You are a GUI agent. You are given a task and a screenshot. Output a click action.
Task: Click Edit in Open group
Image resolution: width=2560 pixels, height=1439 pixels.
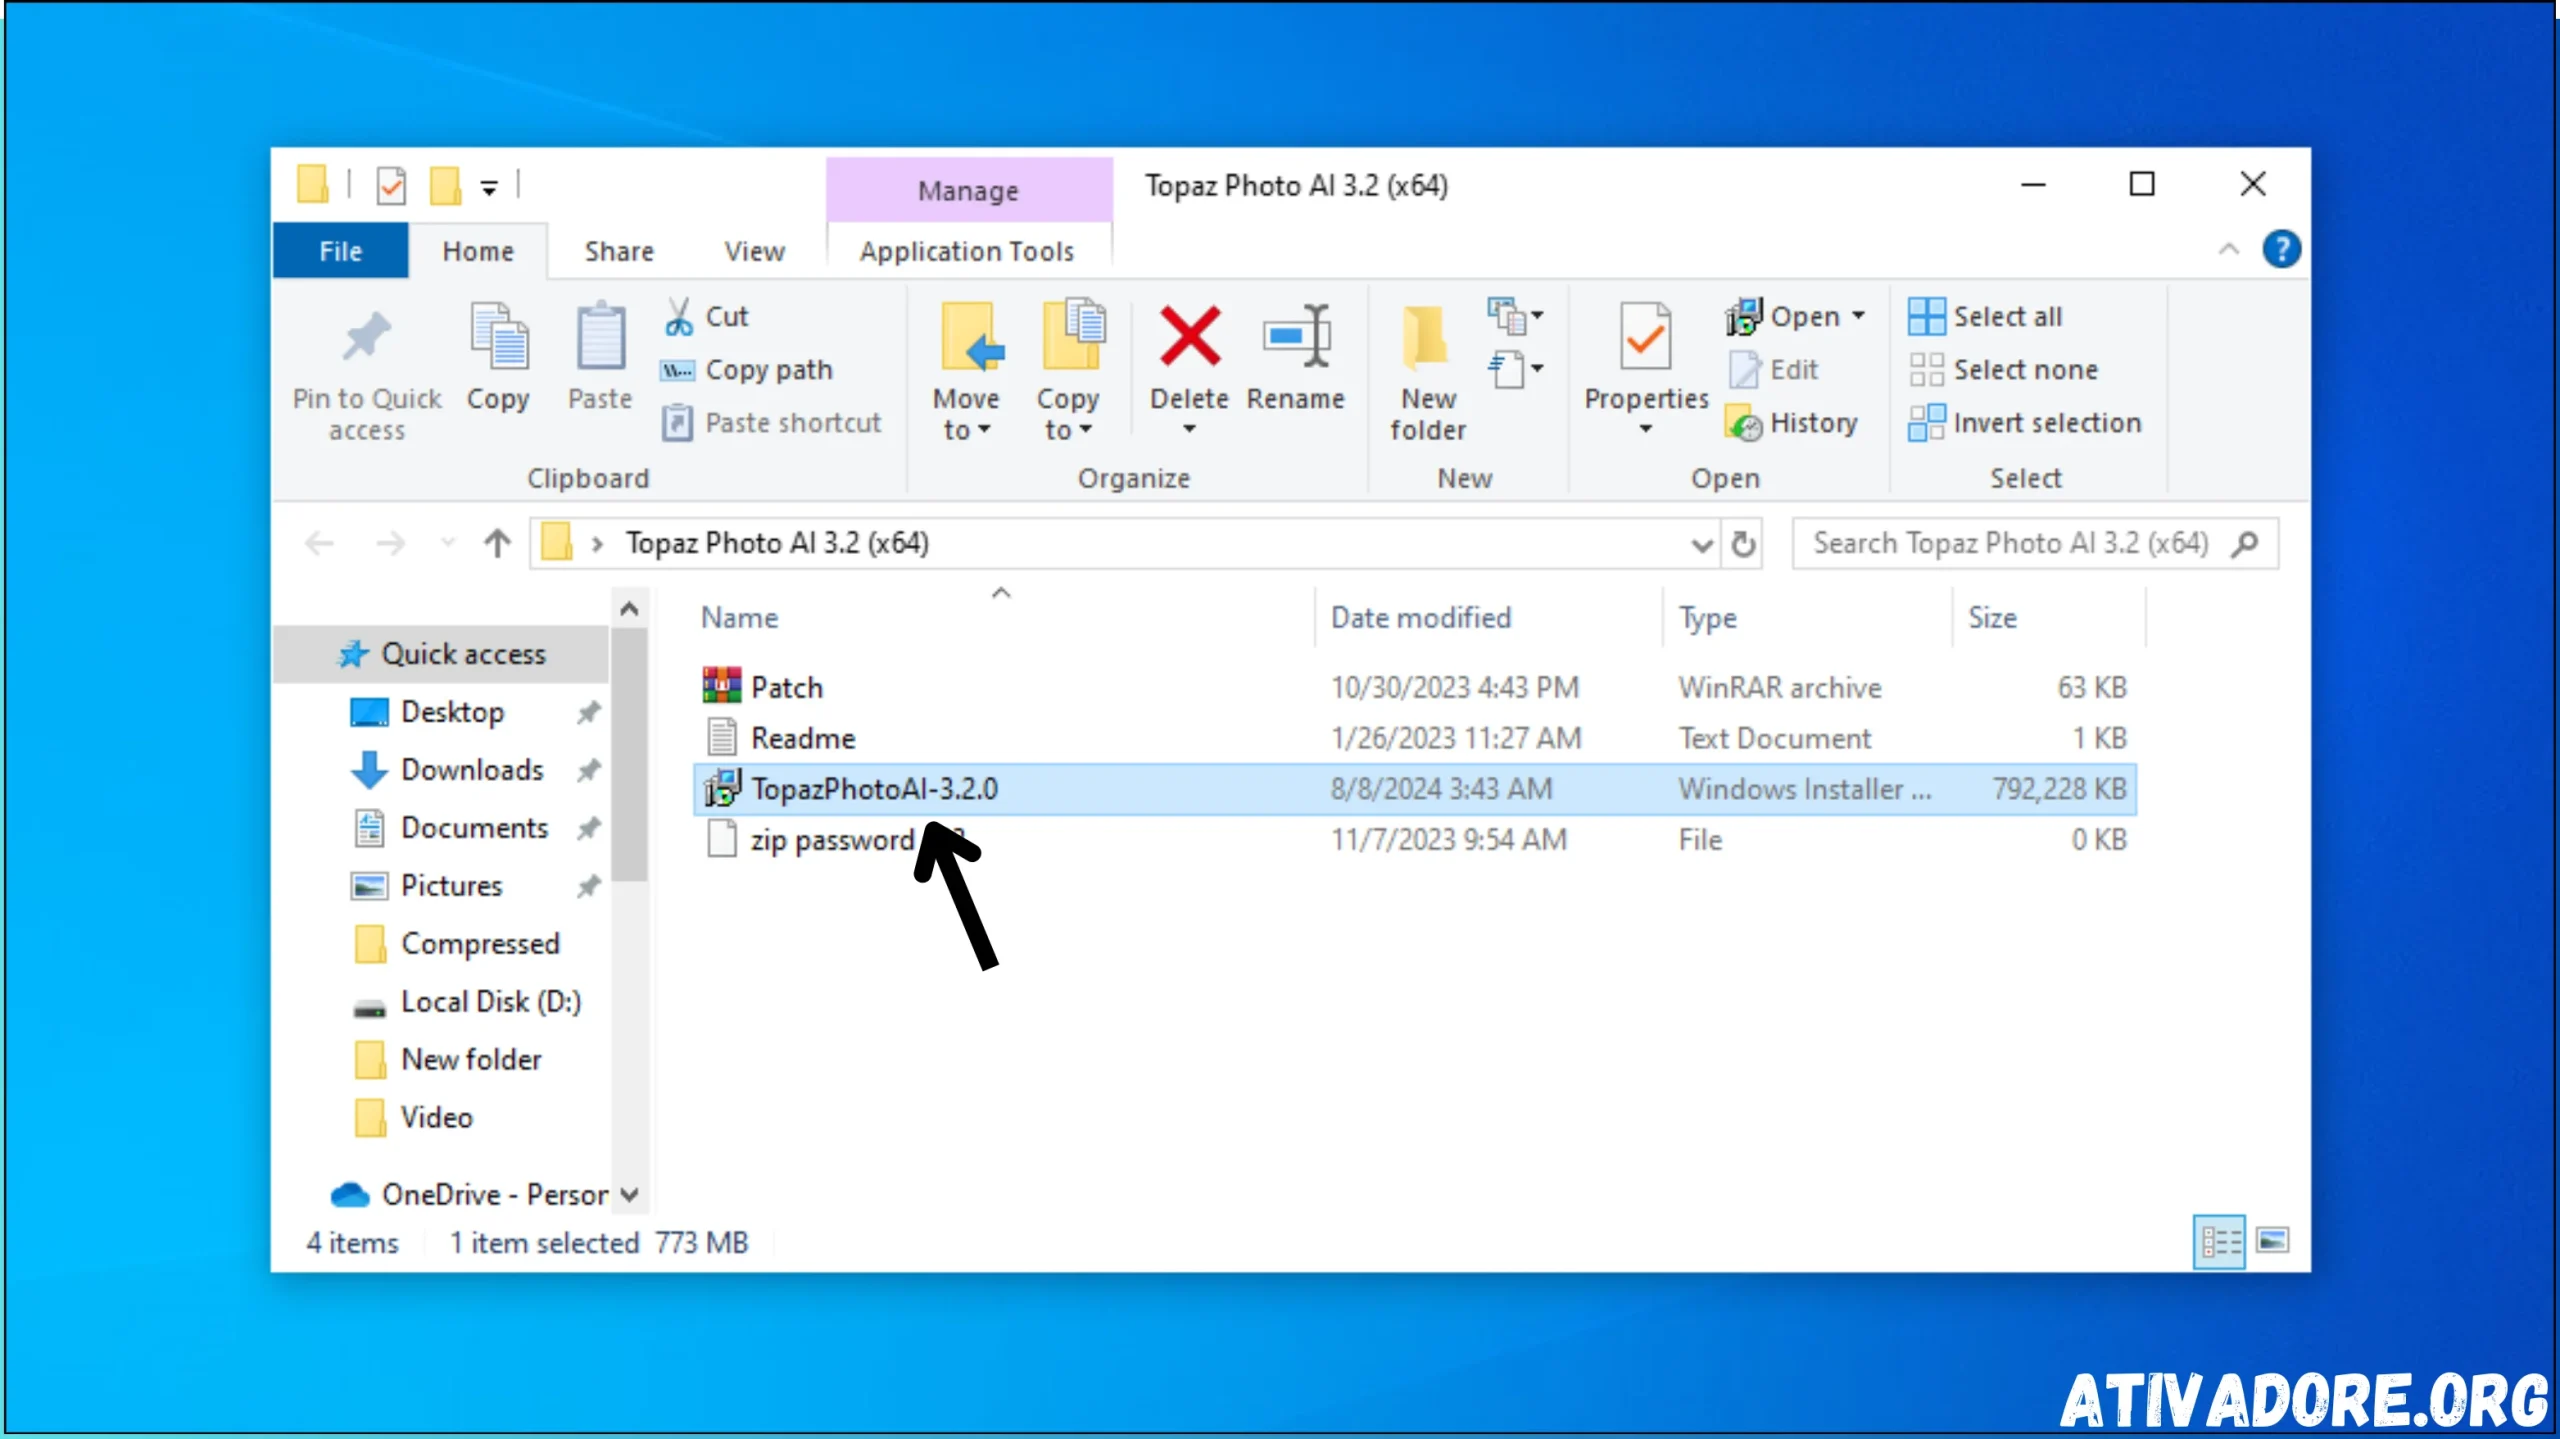(x=1773, y=370)
